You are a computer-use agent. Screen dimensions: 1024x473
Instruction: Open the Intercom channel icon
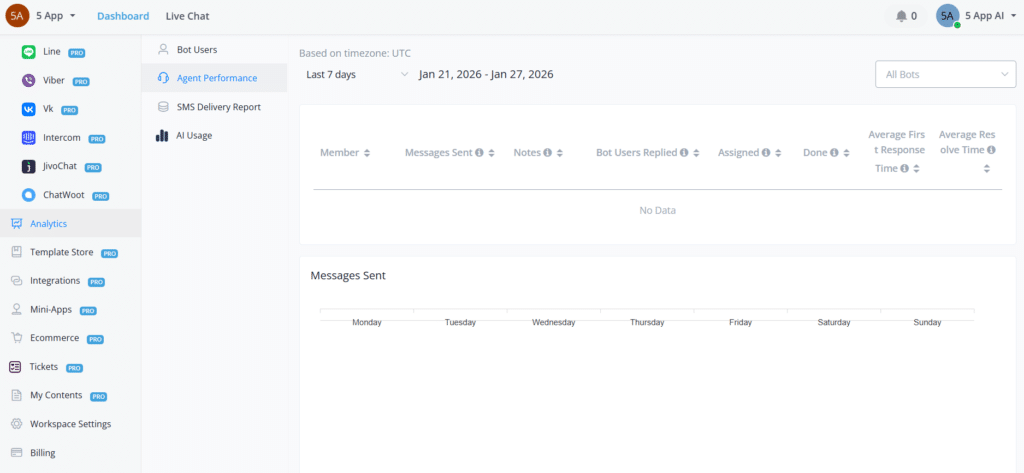[x=29, y=138]
